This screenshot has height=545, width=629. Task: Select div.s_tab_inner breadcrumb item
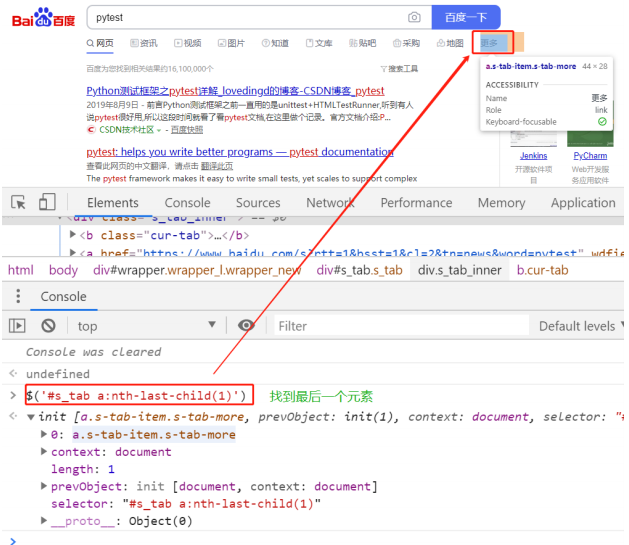click(459, 270)
